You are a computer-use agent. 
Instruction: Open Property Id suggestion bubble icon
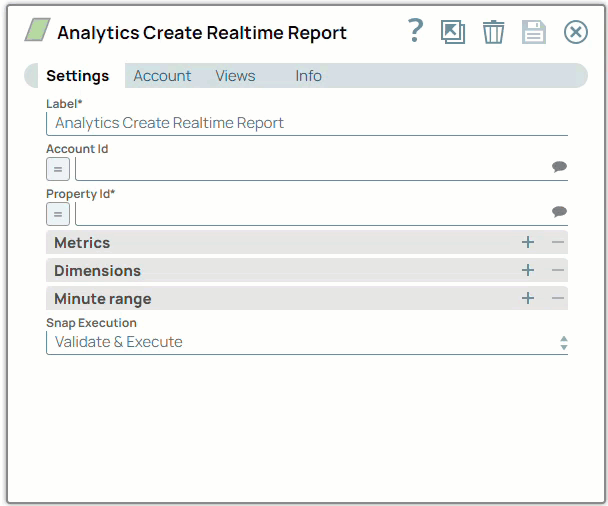tap(559, 212)
